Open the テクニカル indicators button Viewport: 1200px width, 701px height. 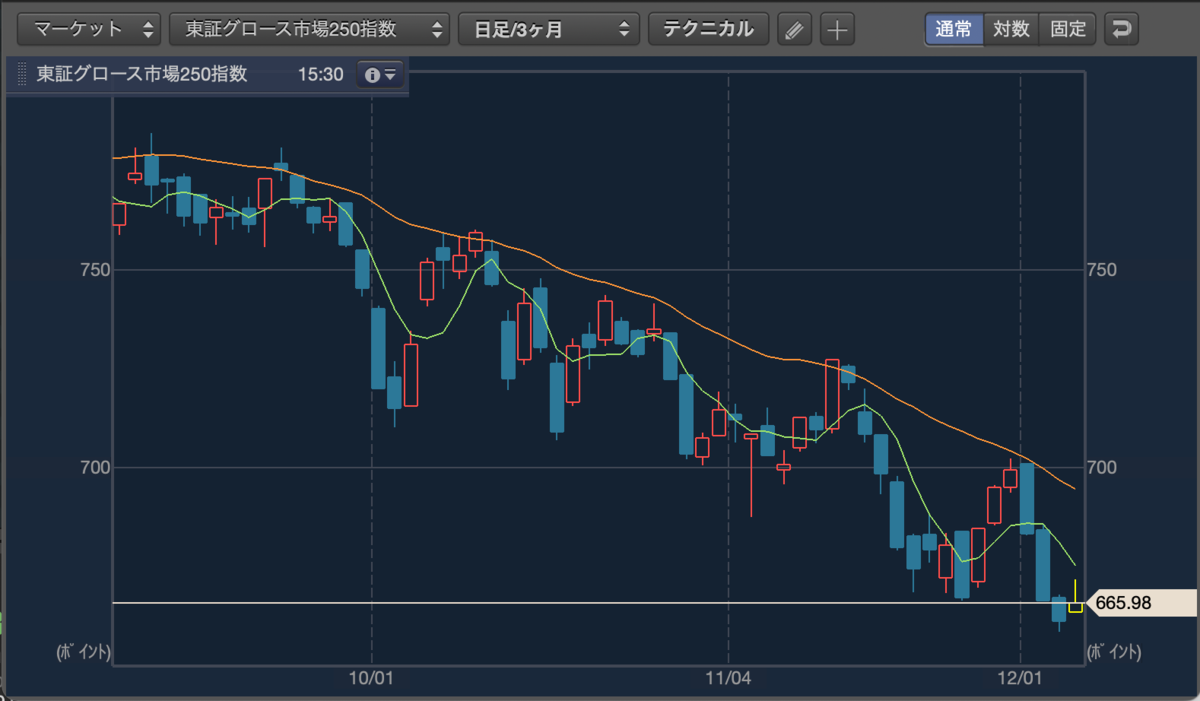pyautogui.click(x=709, y=29)
